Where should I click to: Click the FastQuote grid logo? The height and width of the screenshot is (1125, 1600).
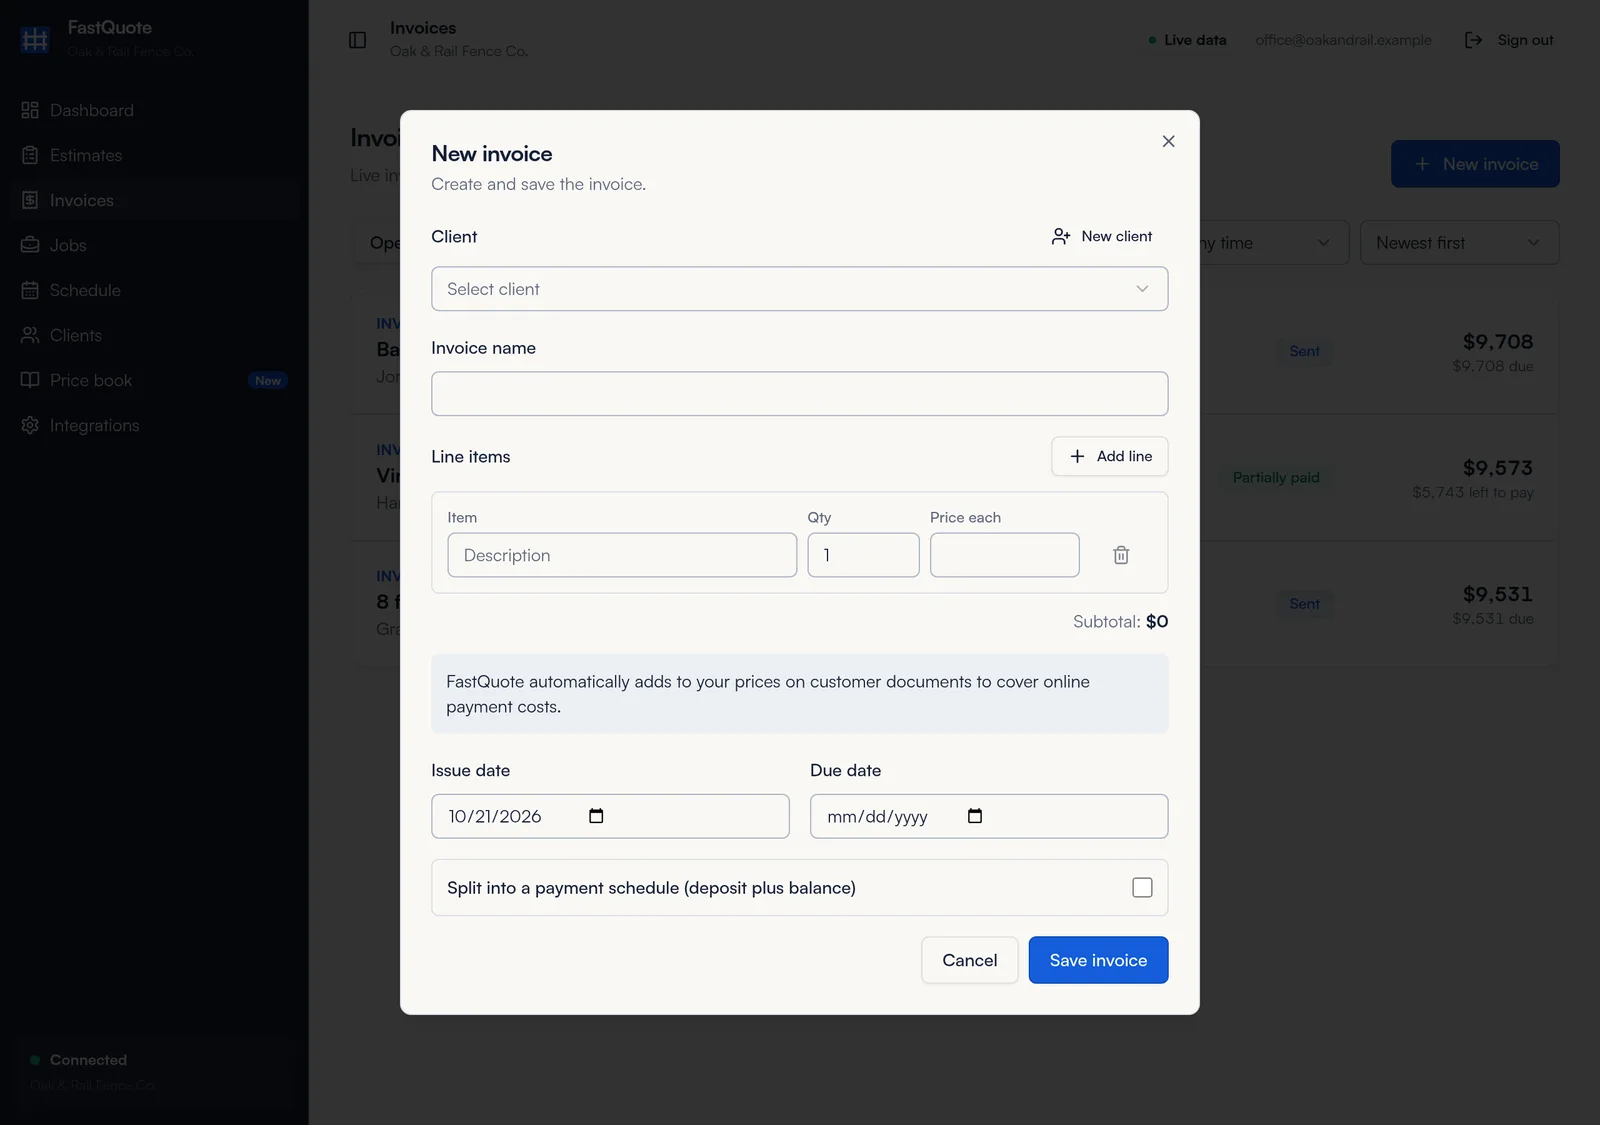click(35, 39)
